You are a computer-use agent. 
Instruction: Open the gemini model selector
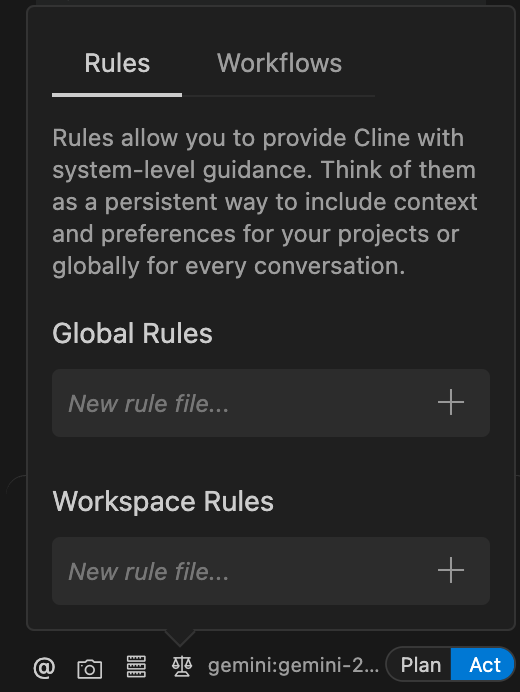click(293, 666)
